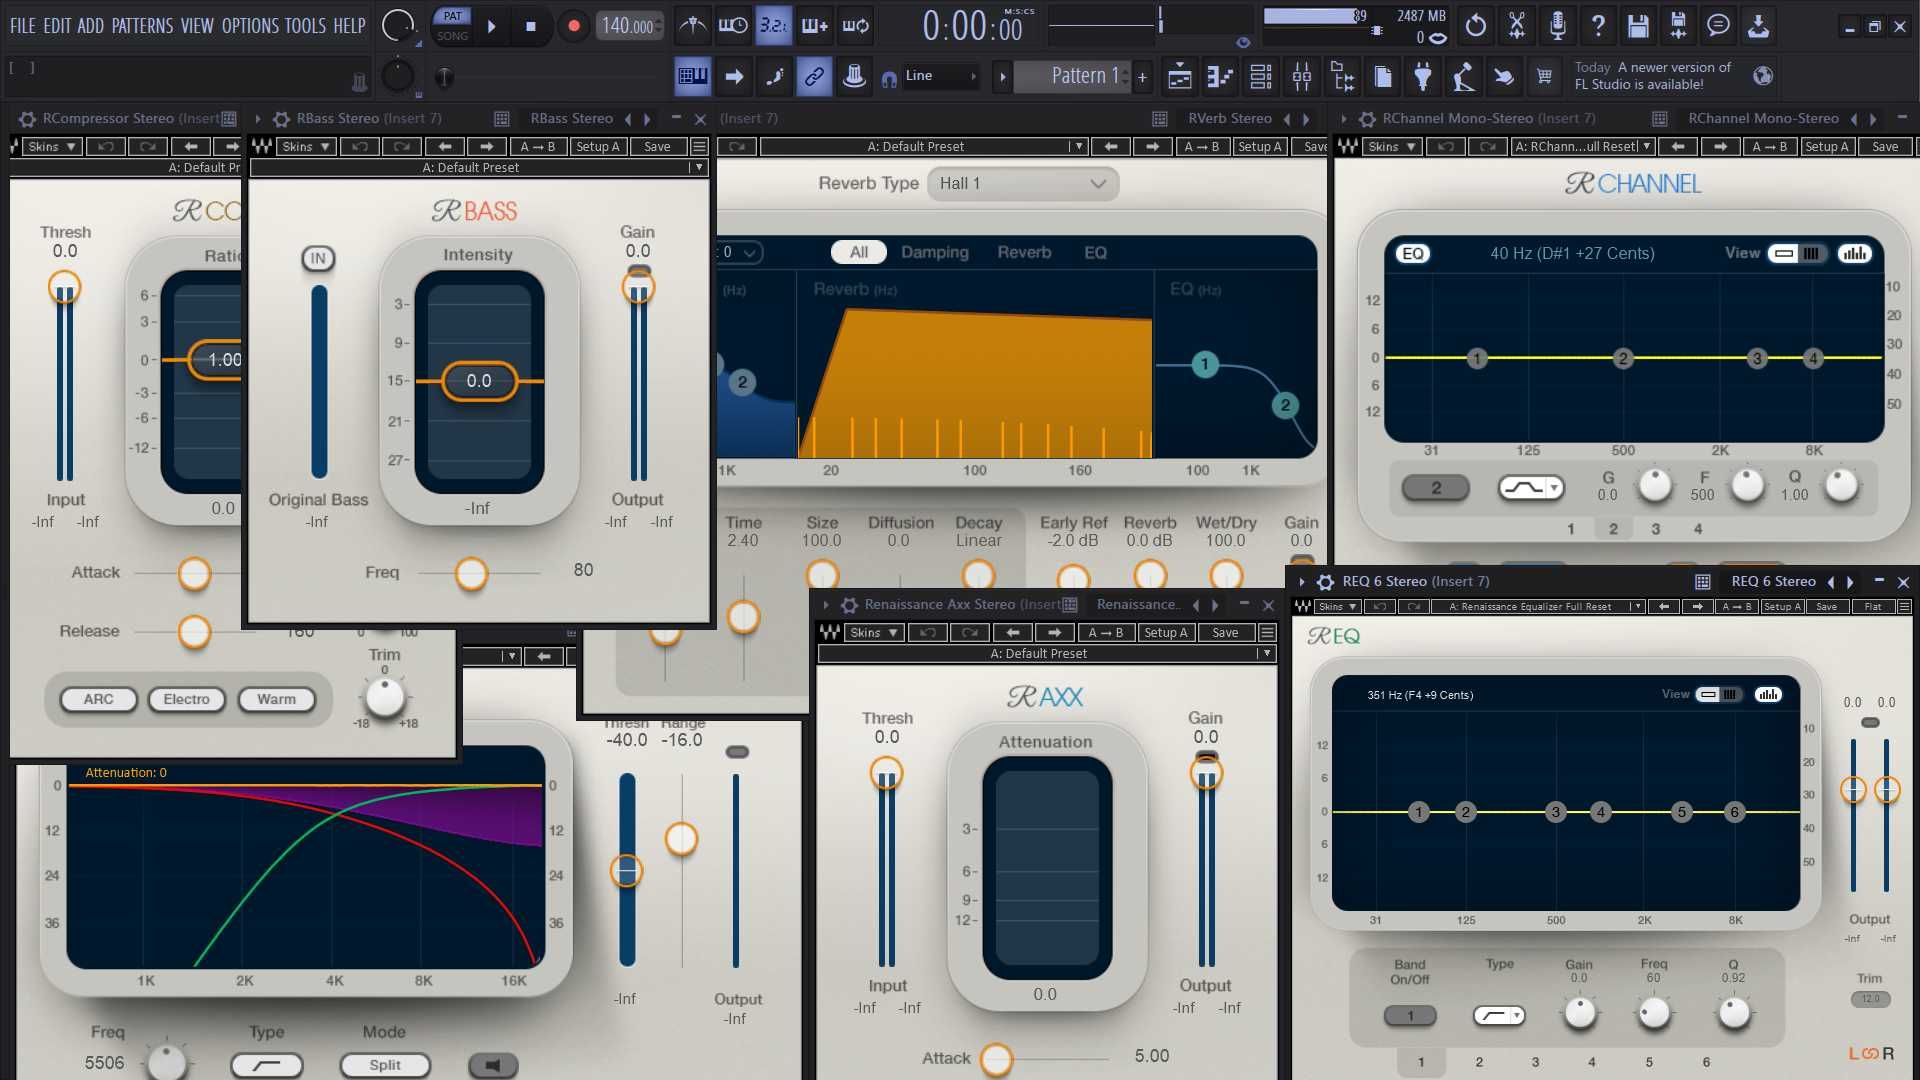Toggle the link/multilink controllers icon
The image size is (1920, 1080).
814,76
